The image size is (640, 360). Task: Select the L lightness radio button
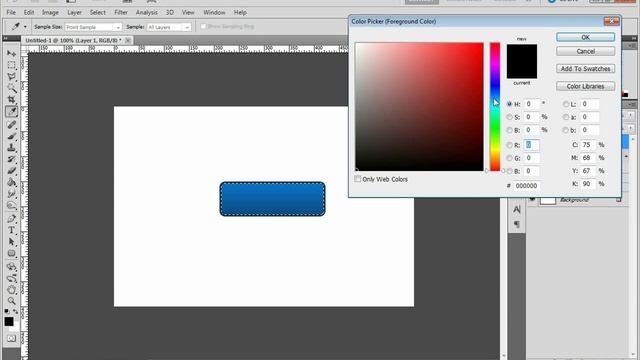point(566,104)
